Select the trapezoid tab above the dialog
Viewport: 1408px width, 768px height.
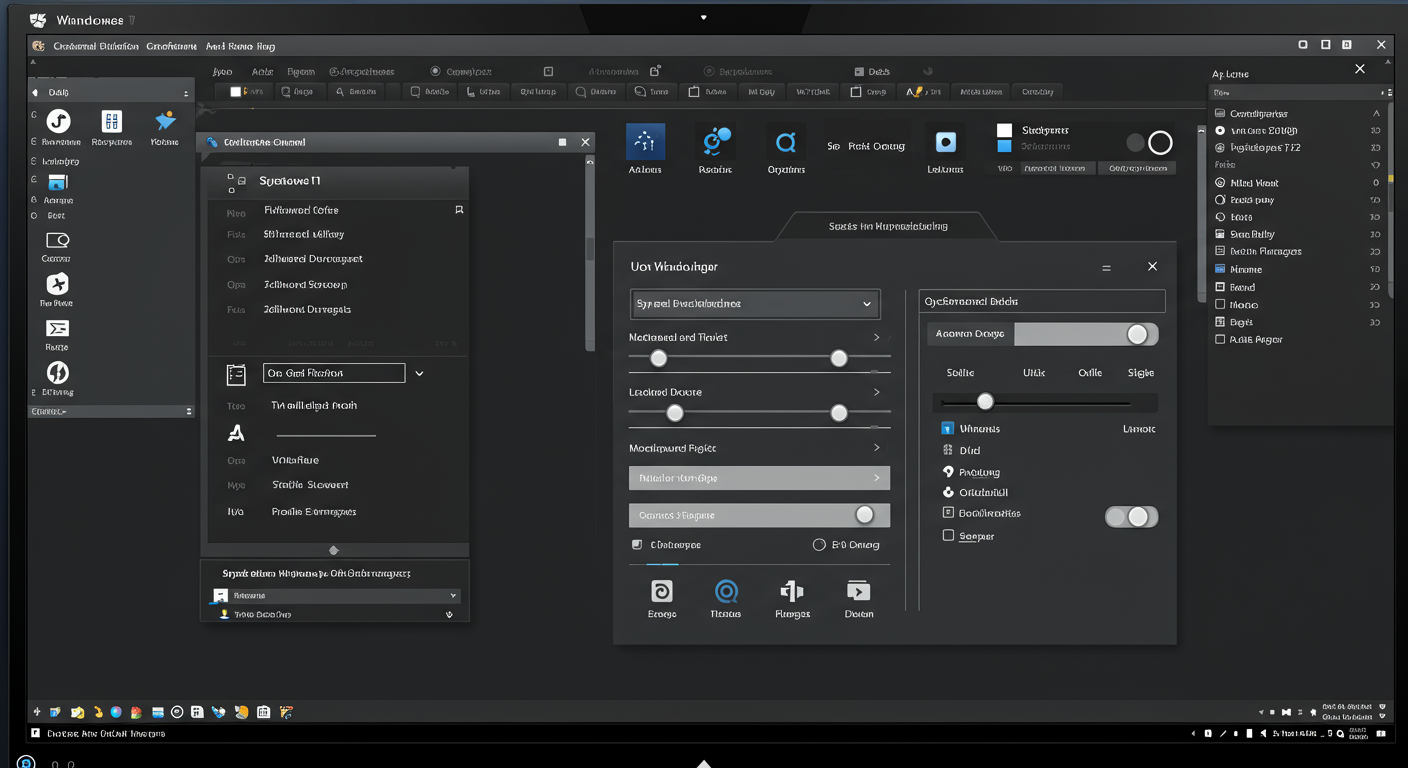pos(888,226)
